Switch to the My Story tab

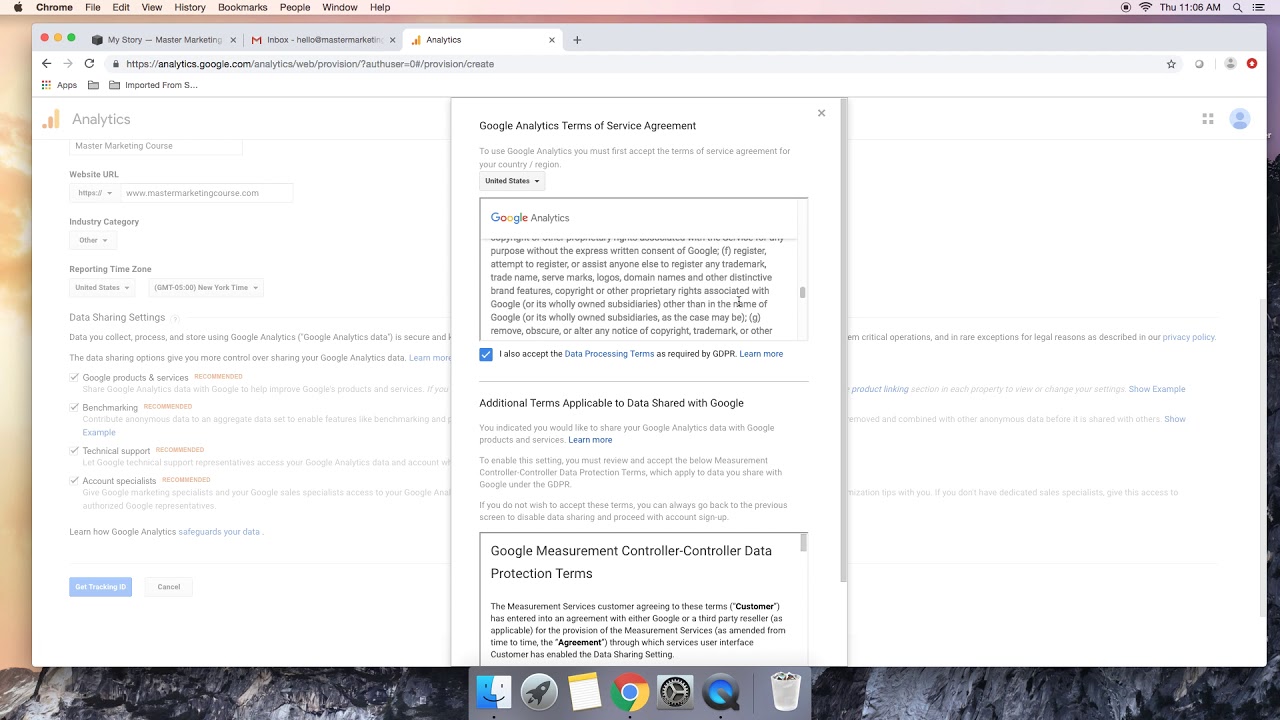(x=164, y=40)
